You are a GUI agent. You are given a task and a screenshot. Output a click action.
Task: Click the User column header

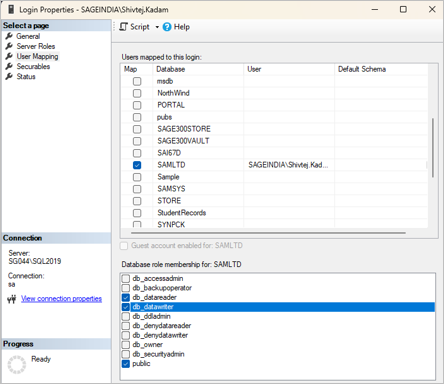(289, 69)
